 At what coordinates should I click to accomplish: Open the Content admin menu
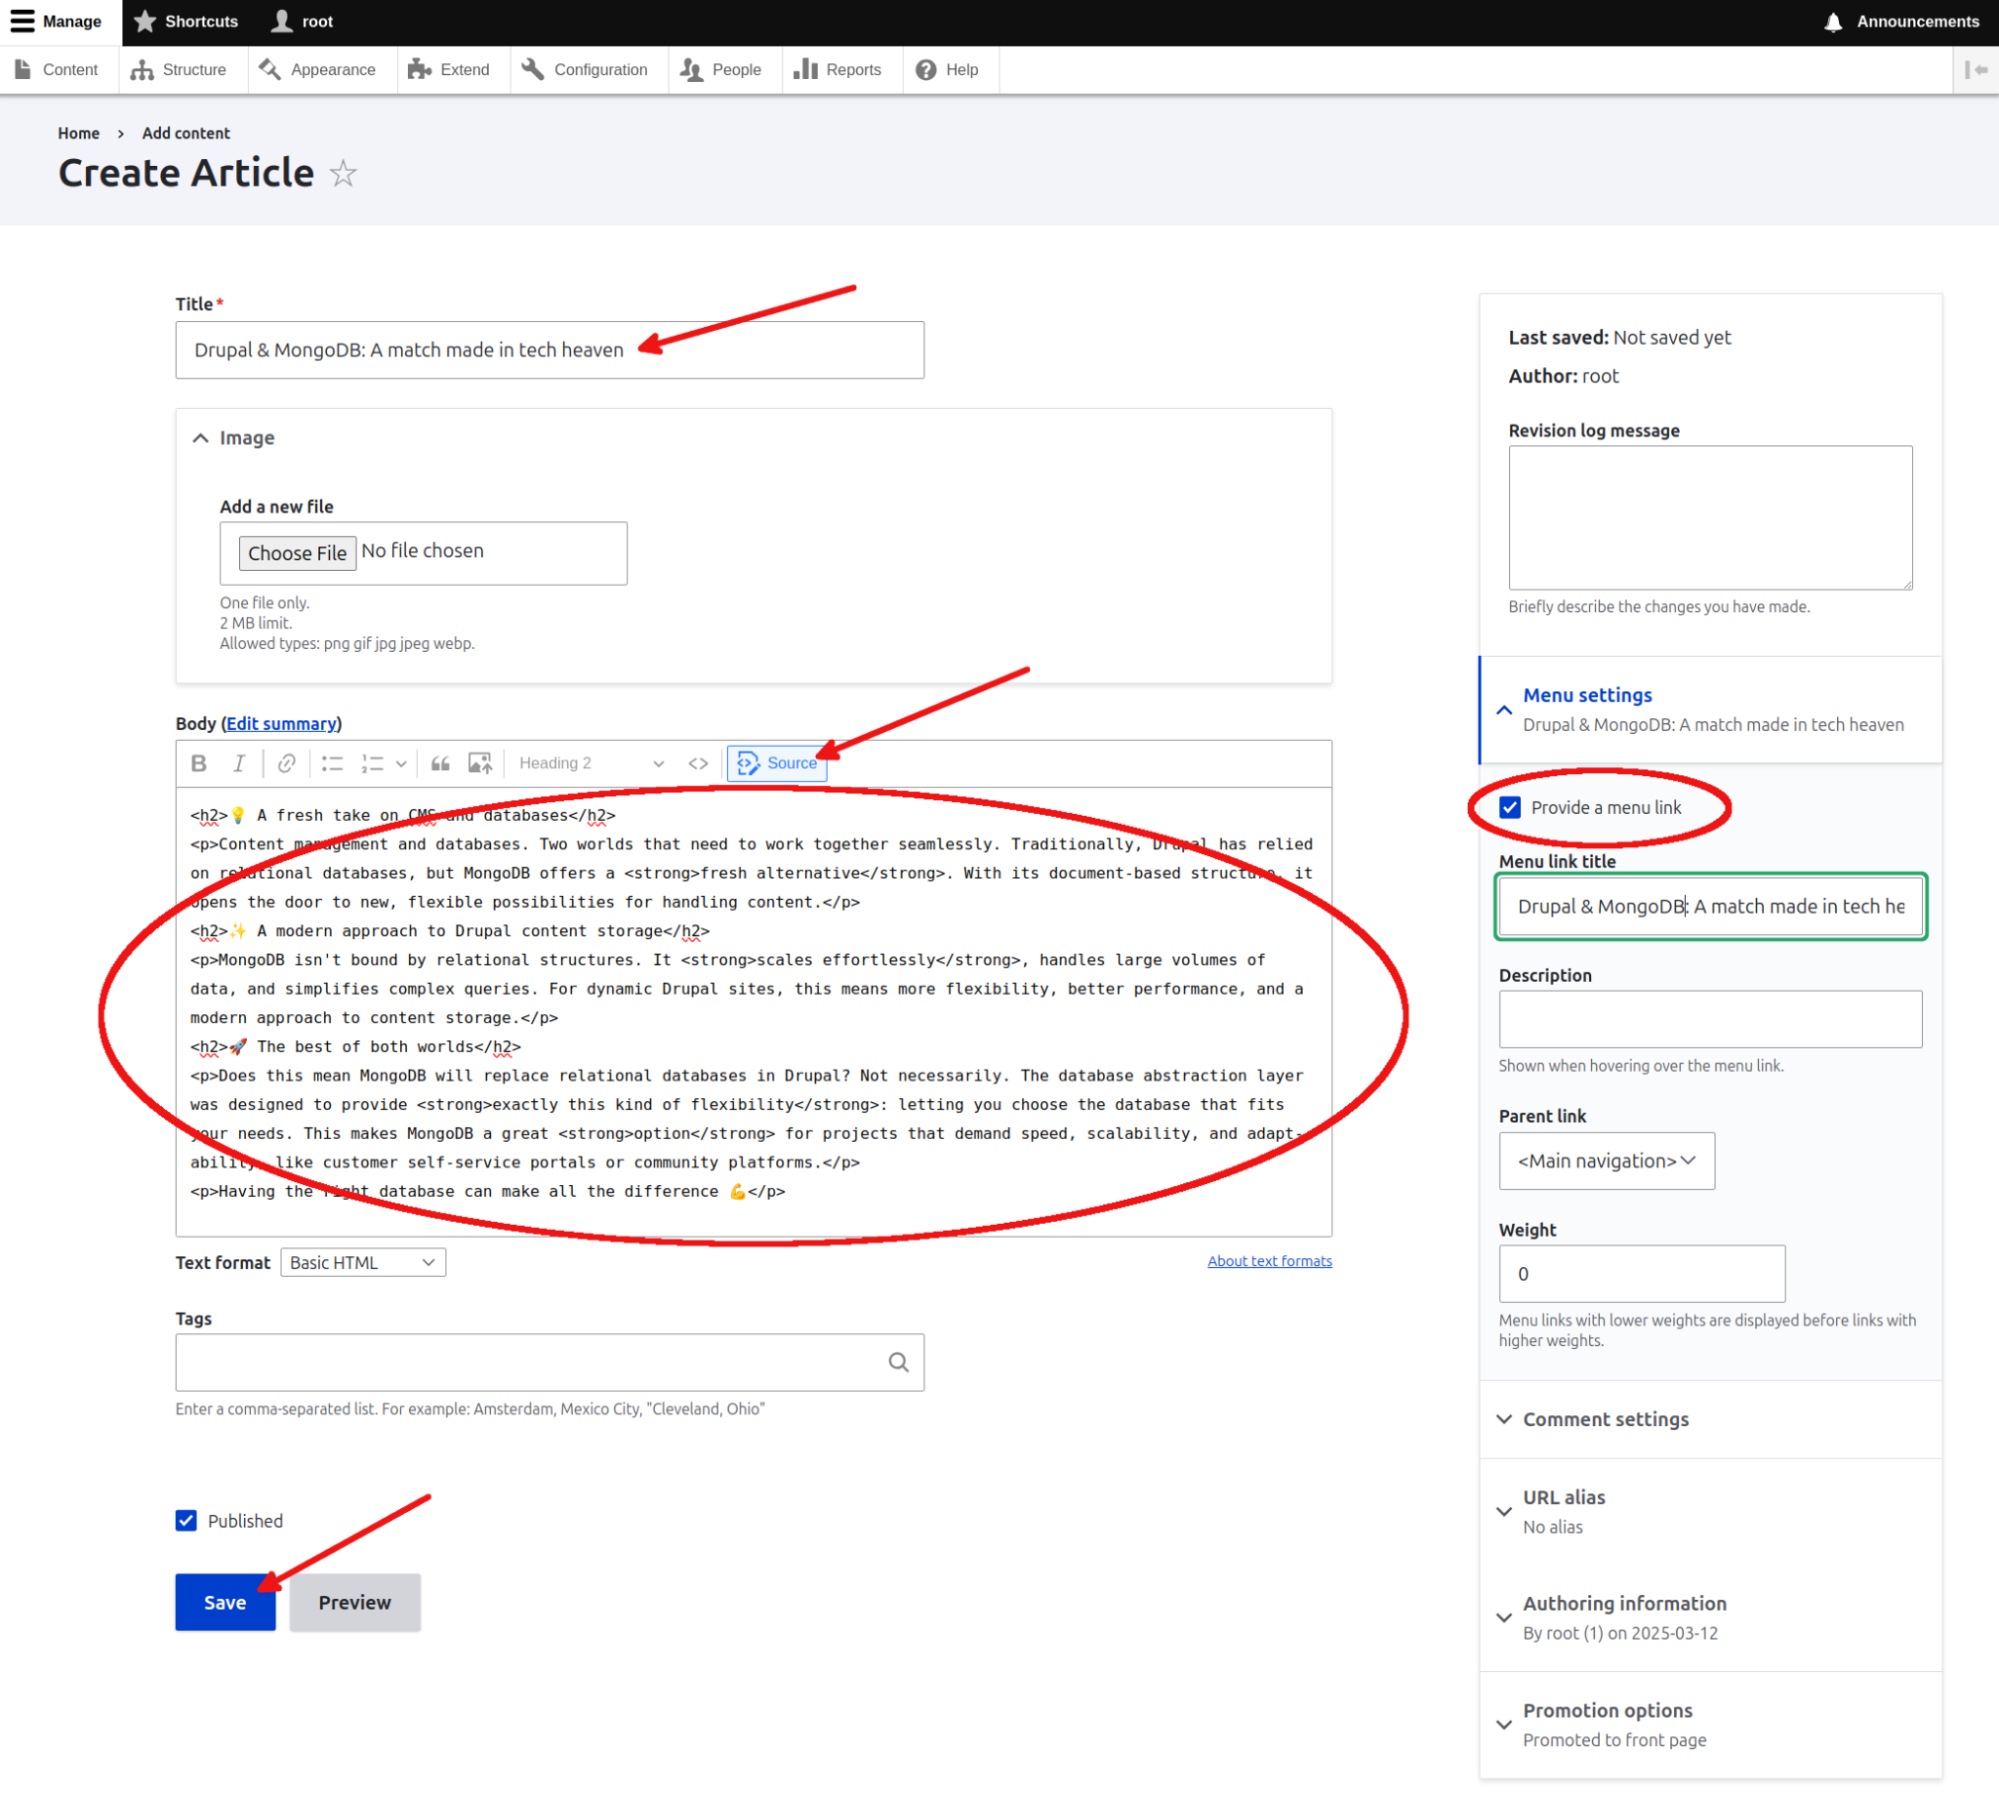58,70
